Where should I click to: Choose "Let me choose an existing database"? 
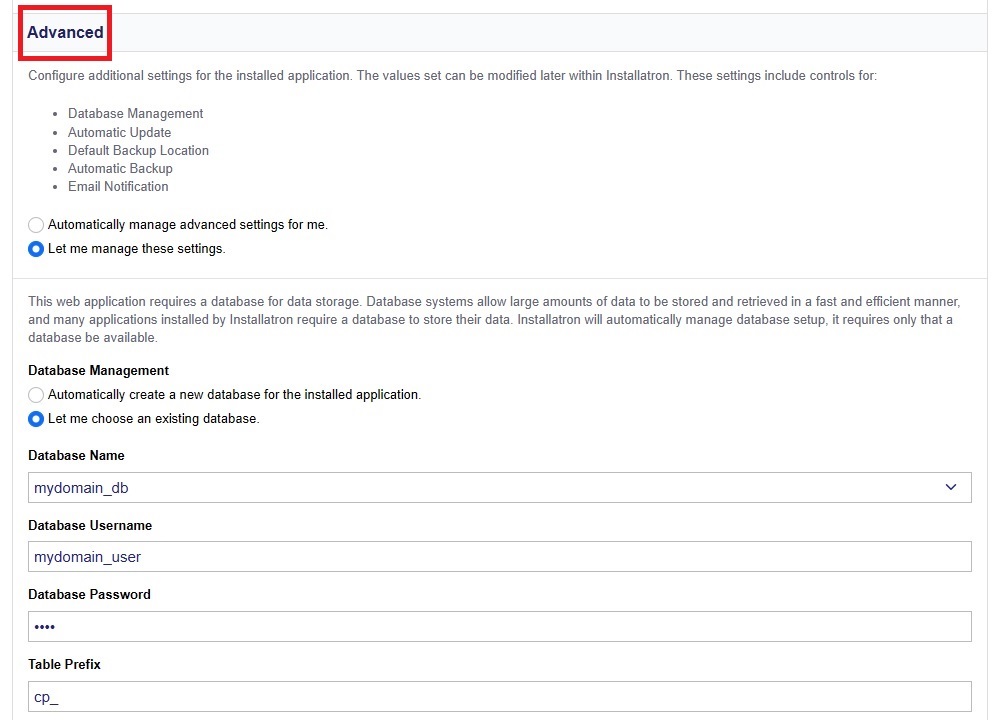click(36, 418)
